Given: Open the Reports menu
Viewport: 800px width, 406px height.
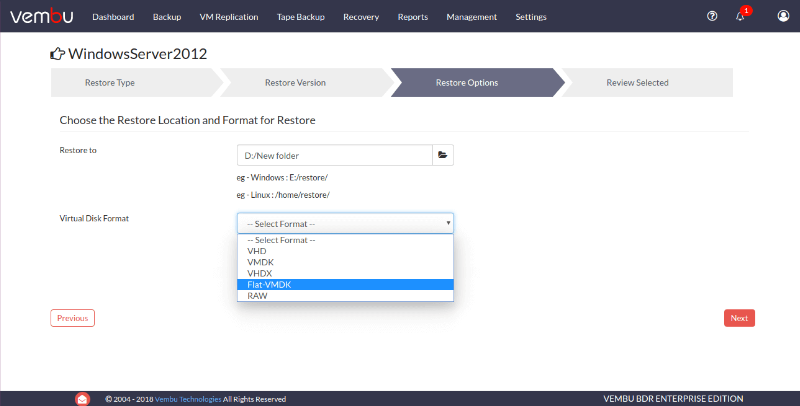Looking at the screenshot, I should point(413,17).
